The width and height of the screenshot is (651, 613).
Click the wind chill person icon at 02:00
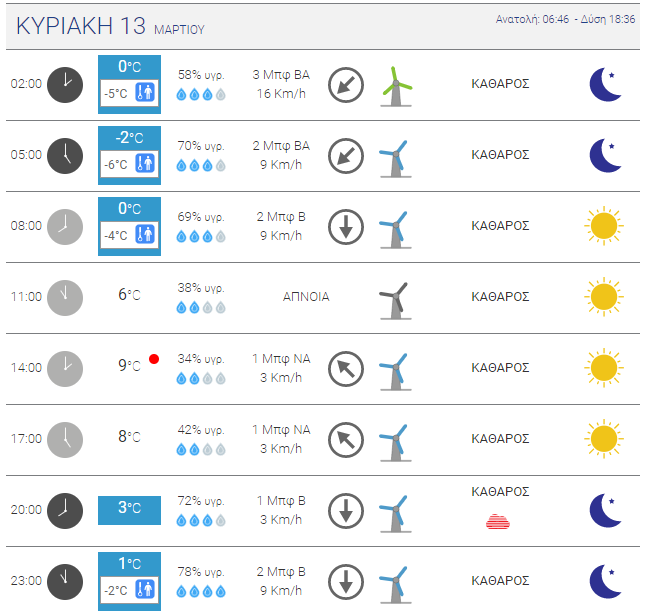tap(145, 92)
